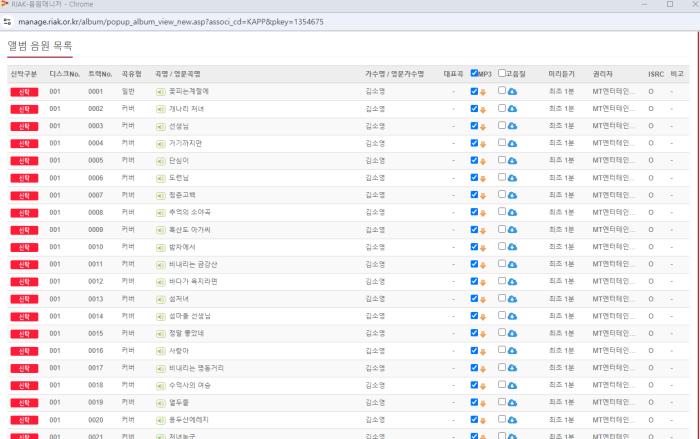This screenshot has height=439, width=700.
Task: Check high-quality checkbox for track 0007
Action: (x=502, y=194)
